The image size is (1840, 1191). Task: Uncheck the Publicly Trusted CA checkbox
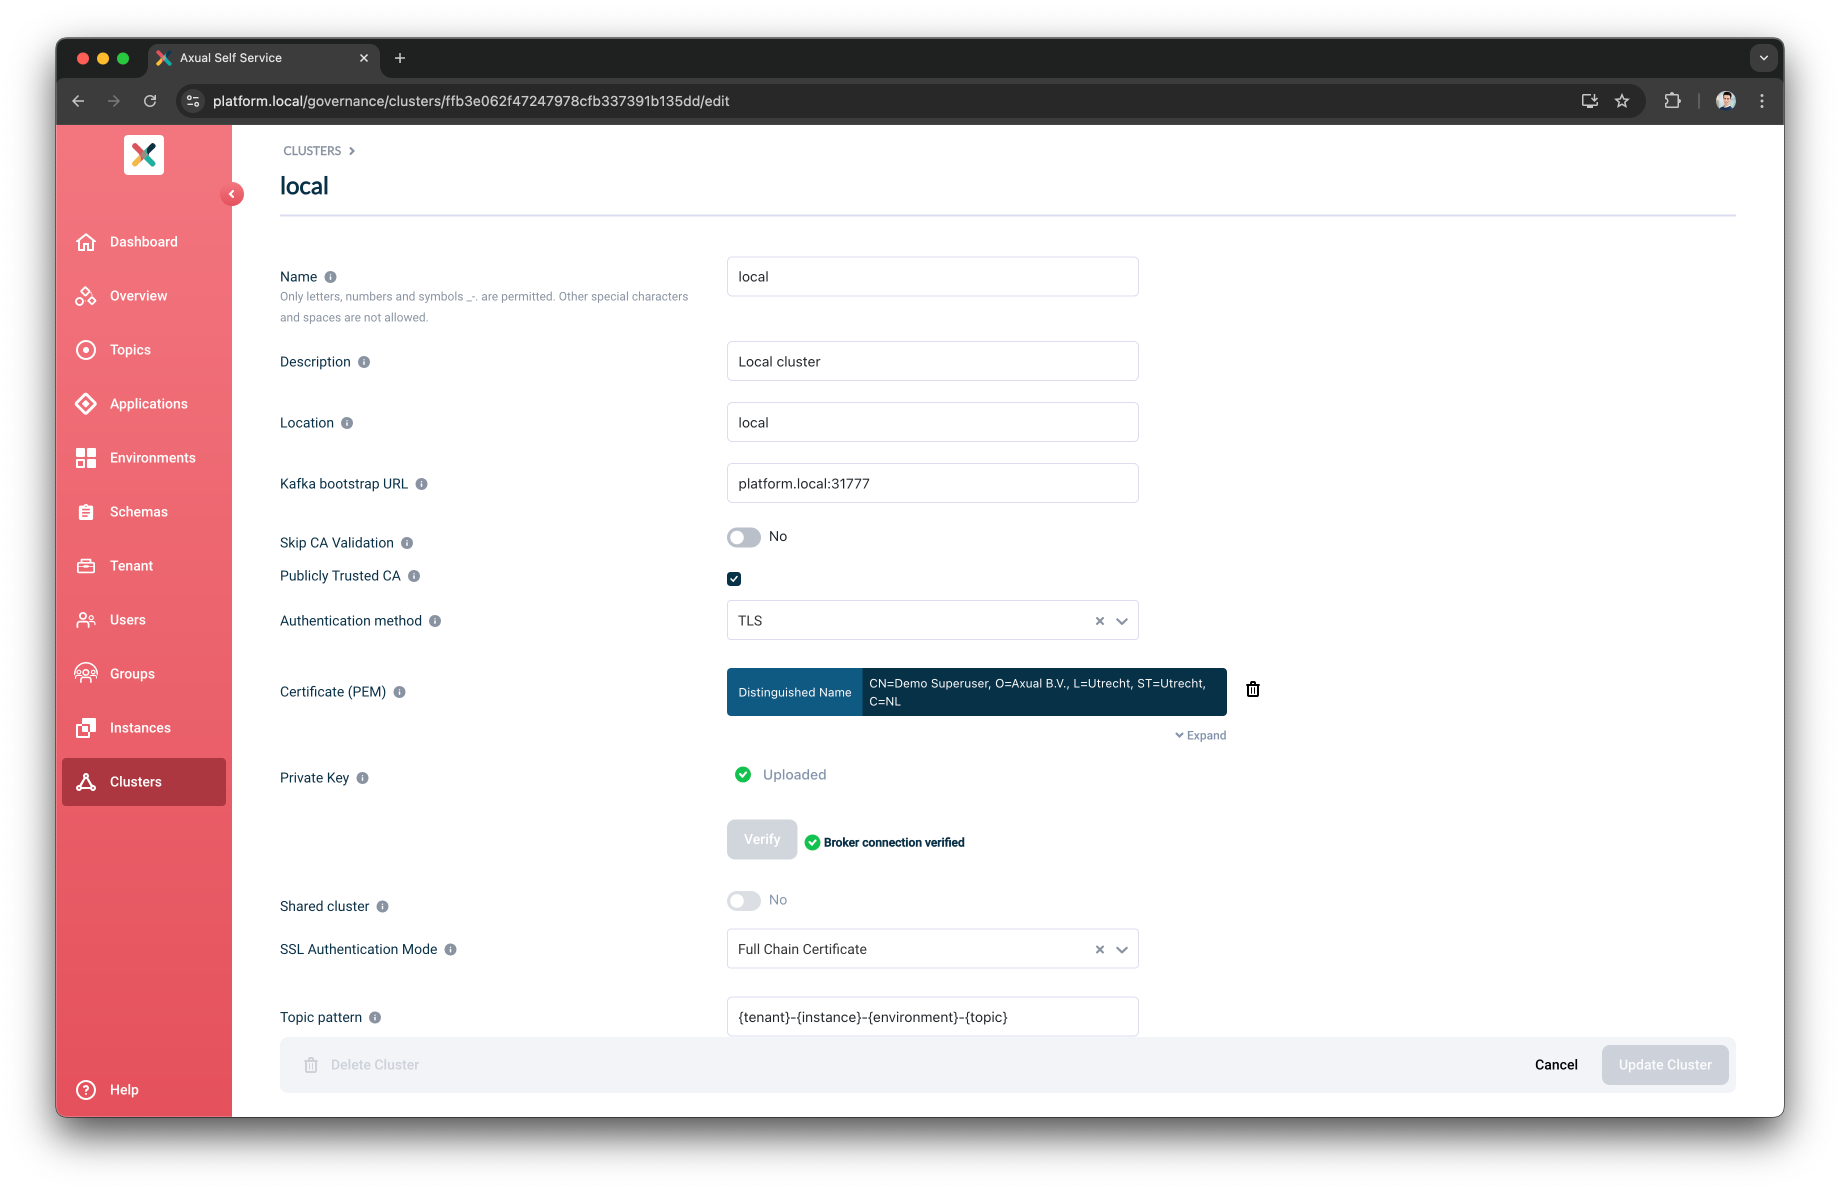tap(734, 579)
